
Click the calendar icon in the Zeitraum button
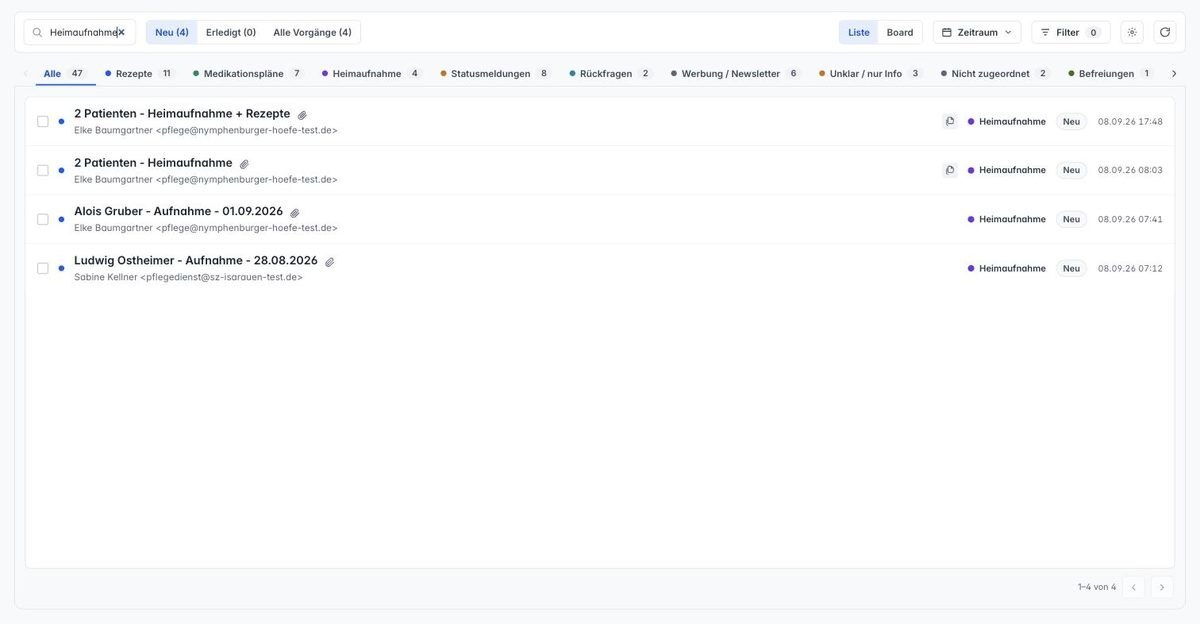pyautogui.click(x=947, y=32)
